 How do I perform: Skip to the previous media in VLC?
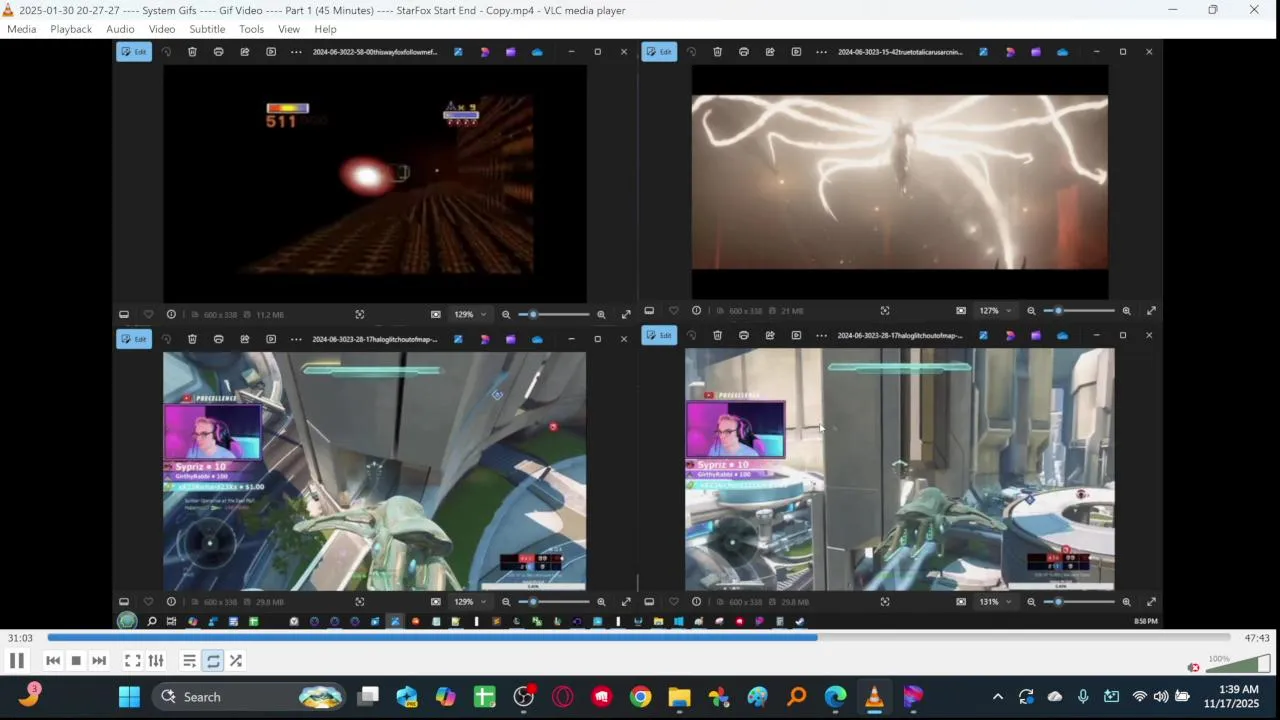(53, 661)
